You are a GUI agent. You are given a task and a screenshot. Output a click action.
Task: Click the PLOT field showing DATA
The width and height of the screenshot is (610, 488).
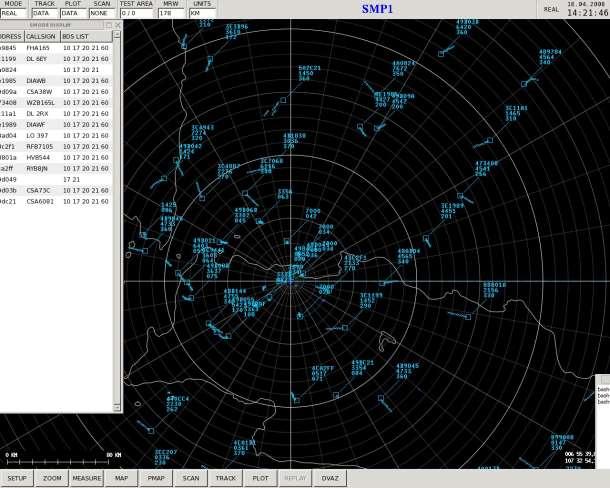(x=73, y=13)
